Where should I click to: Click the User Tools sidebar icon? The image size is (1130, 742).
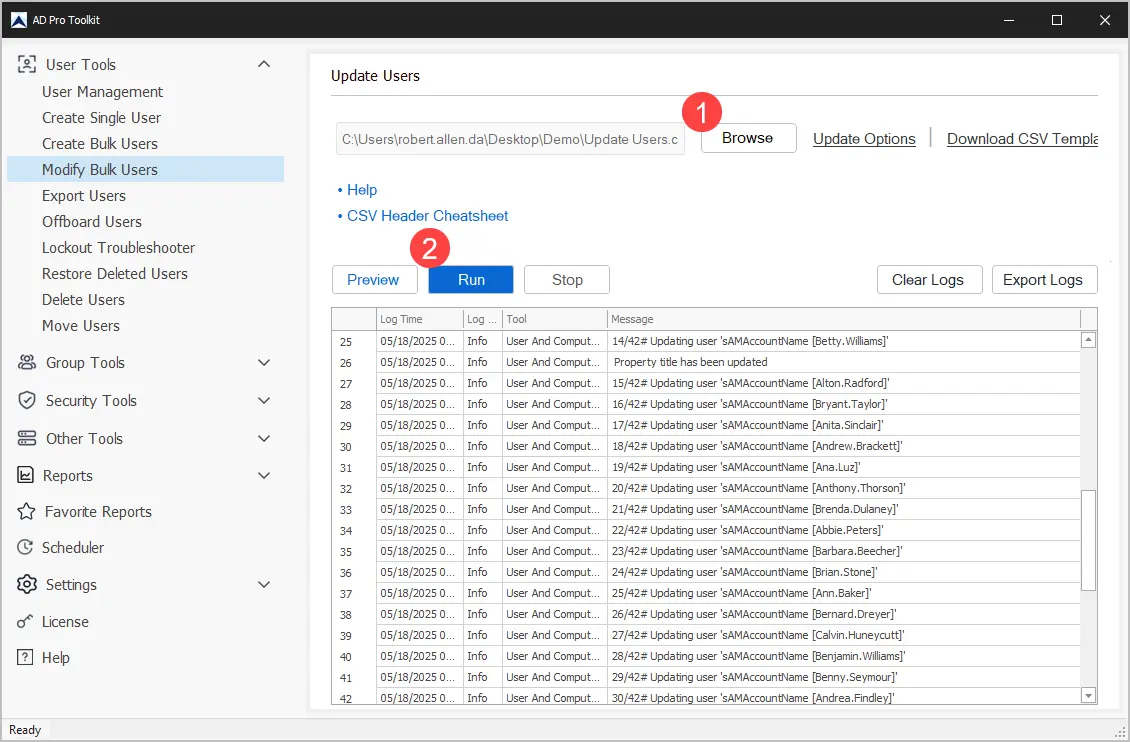coord(27,64)
